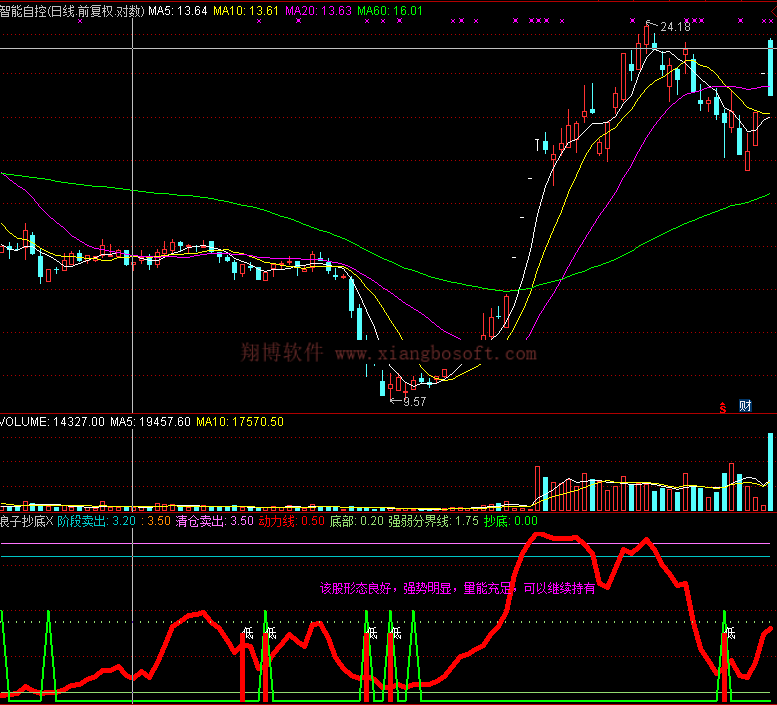Select the MA10: 13.61 indicator label
The image size is (777, 705).
pyautogui.click(x=246, y=11)
